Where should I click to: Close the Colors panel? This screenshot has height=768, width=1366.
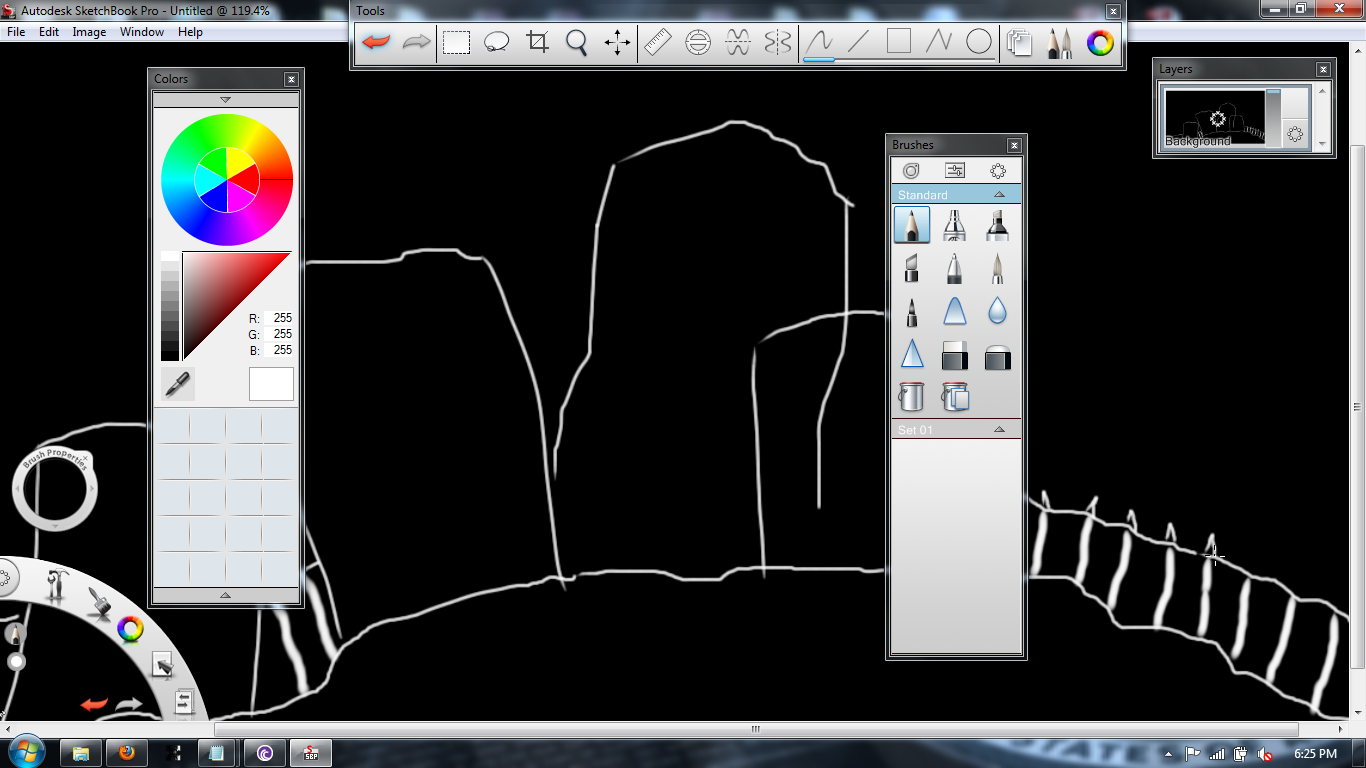tap(291, 79)
